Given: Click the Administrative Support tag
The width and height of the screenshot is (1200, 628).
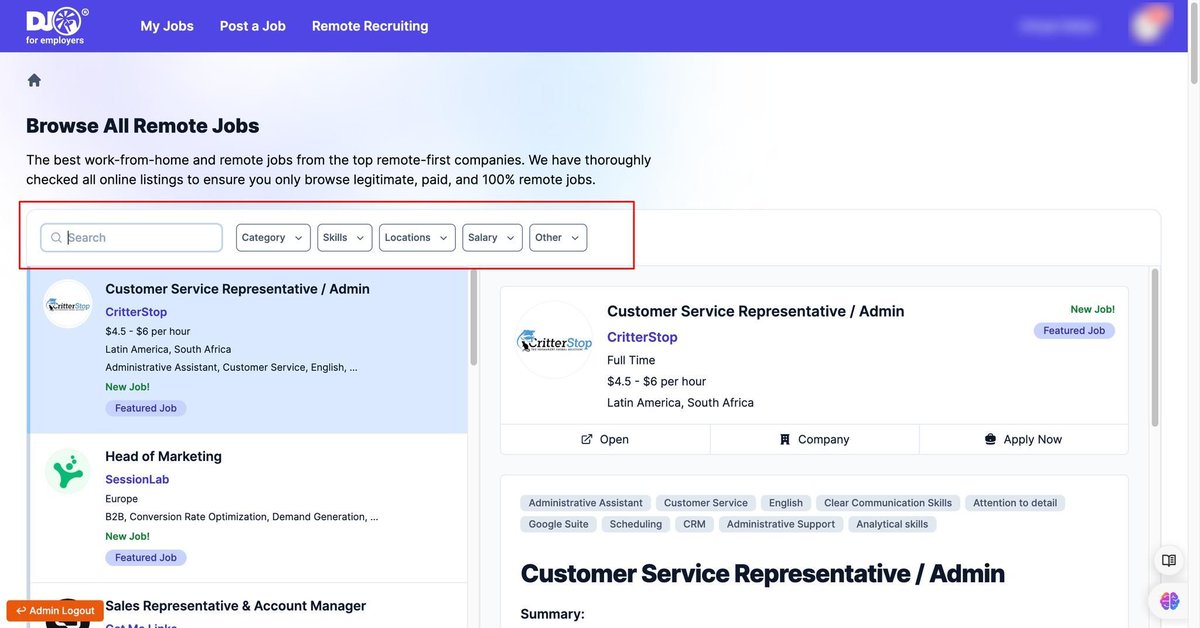Looking at the screenshot, I should tap(781, 524).
